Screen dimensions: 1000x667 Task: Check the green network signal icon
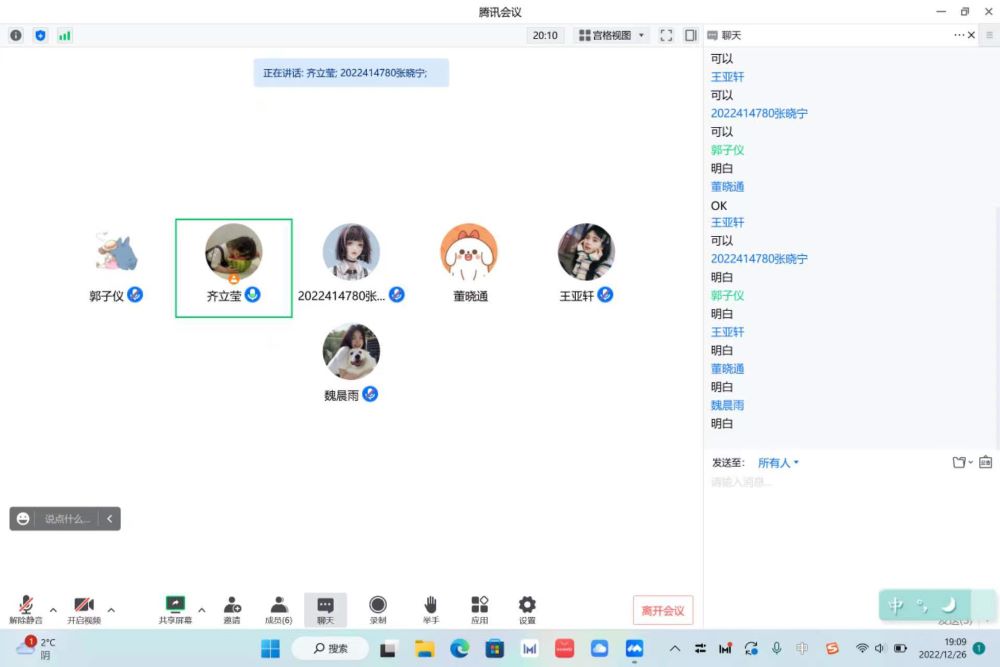click(65, 35)
